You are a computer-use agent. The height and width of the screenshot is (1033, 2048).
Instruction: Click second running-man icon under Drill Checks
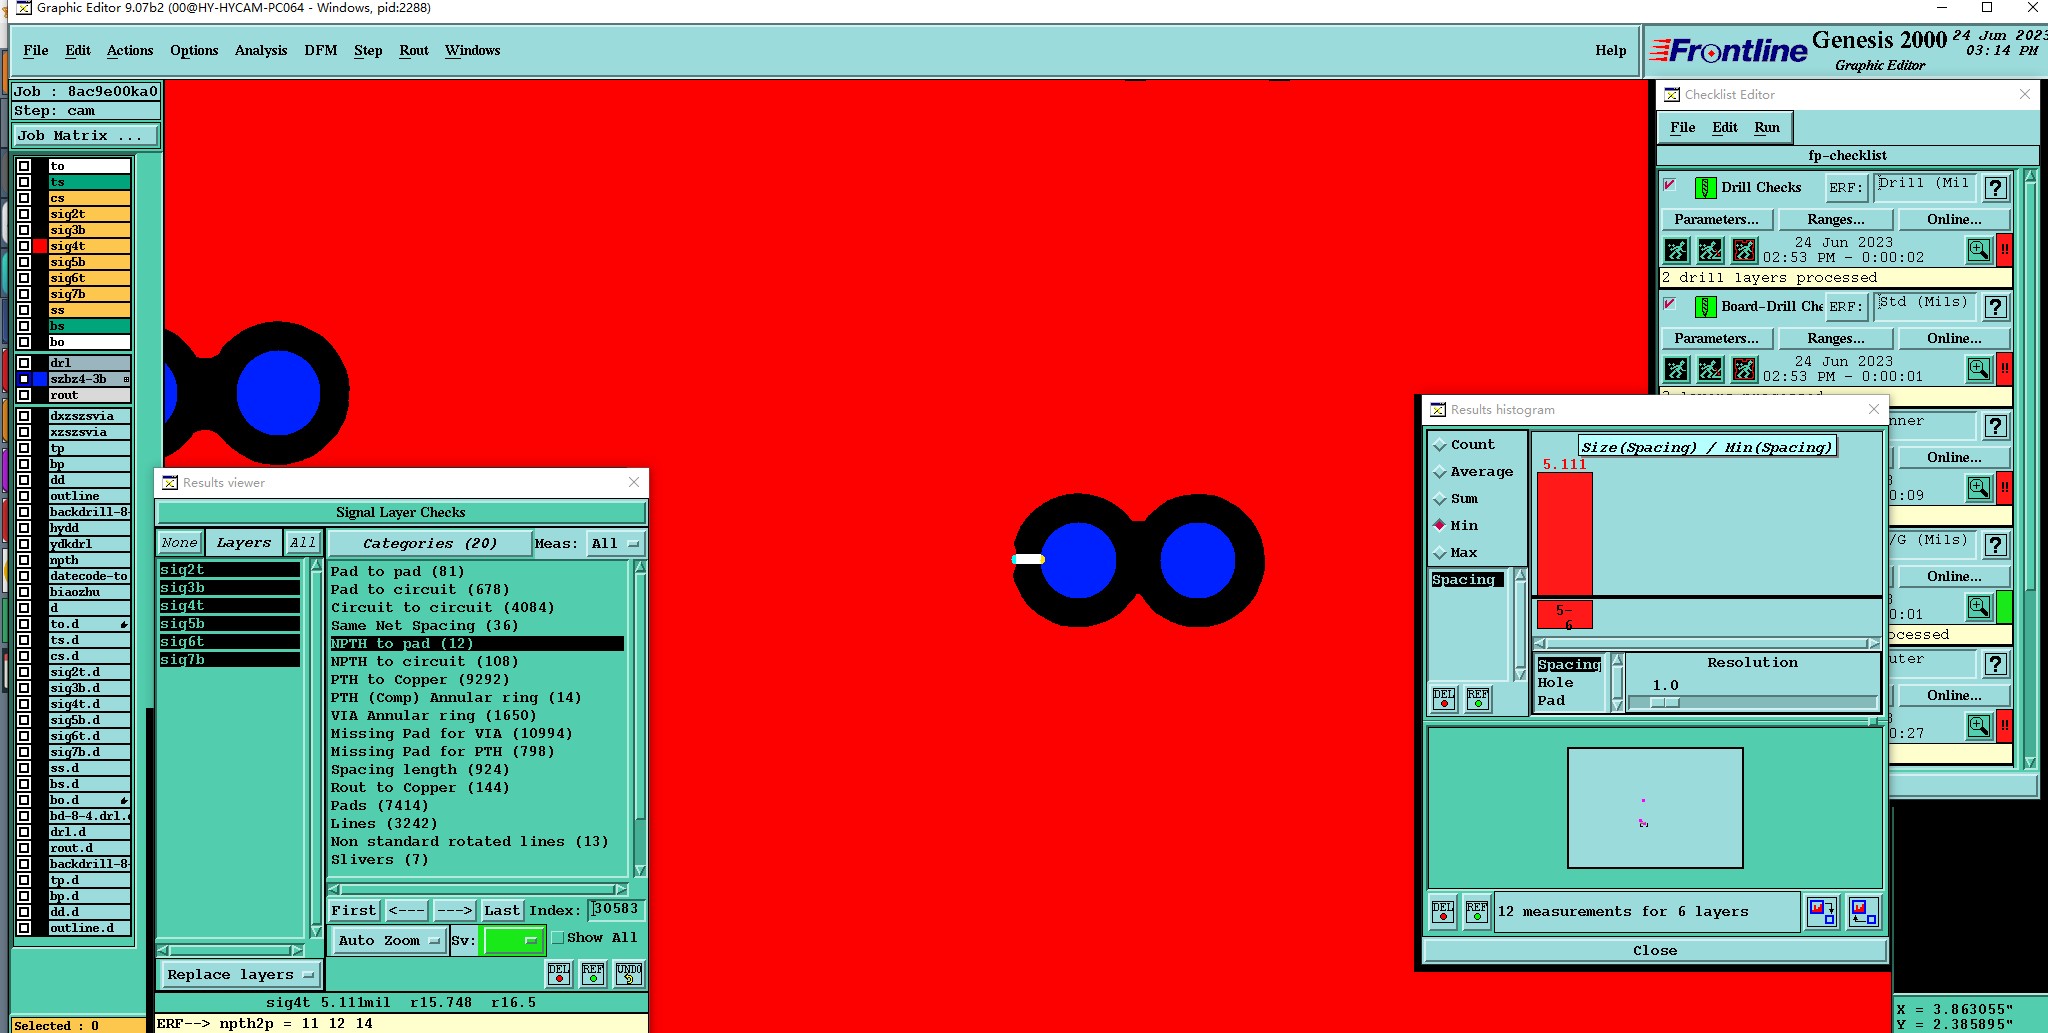tap(1710, 250)
